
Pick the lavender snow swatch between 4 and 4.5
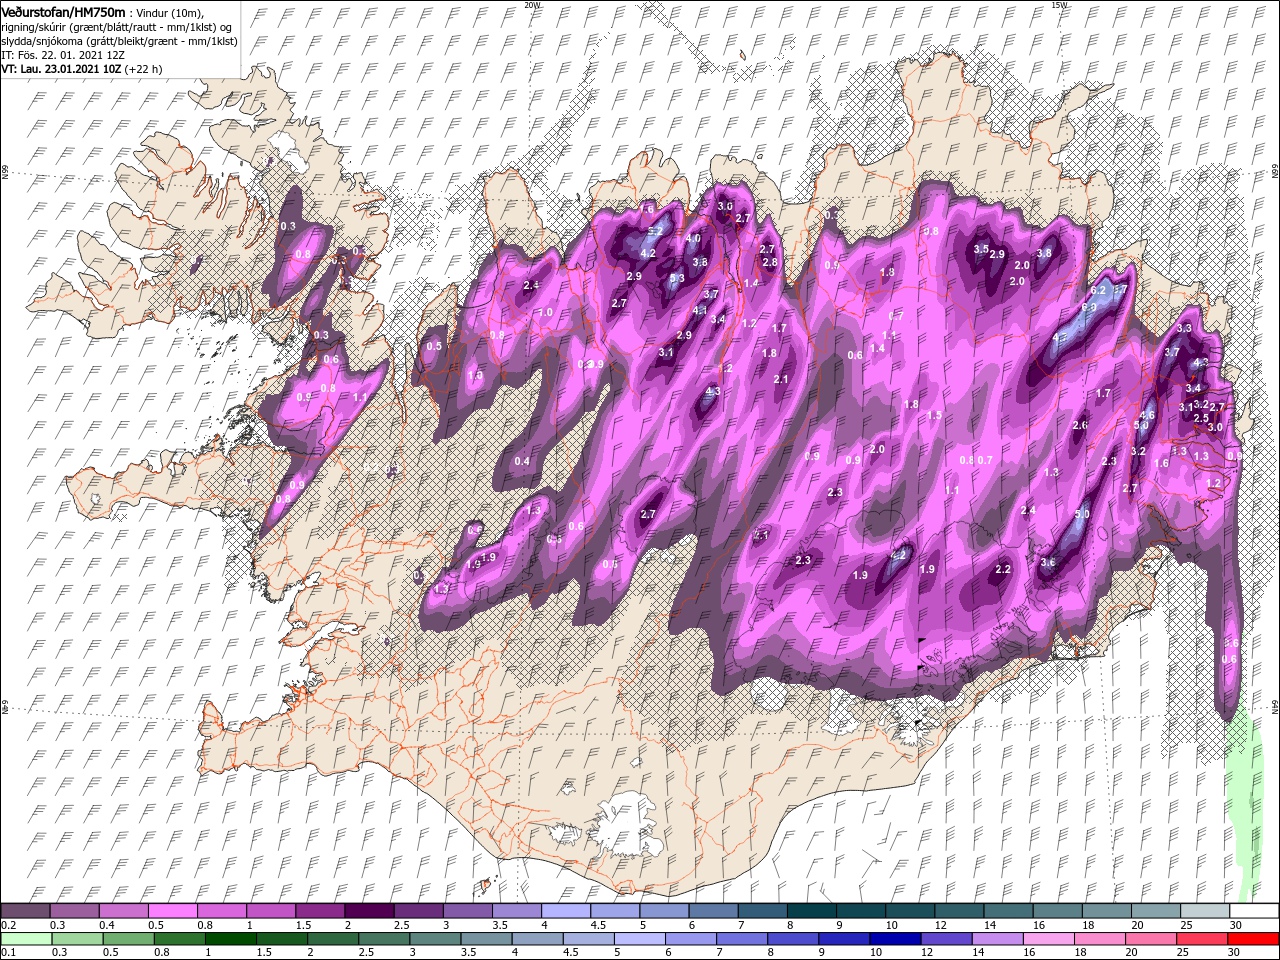[x=566, y=911]
